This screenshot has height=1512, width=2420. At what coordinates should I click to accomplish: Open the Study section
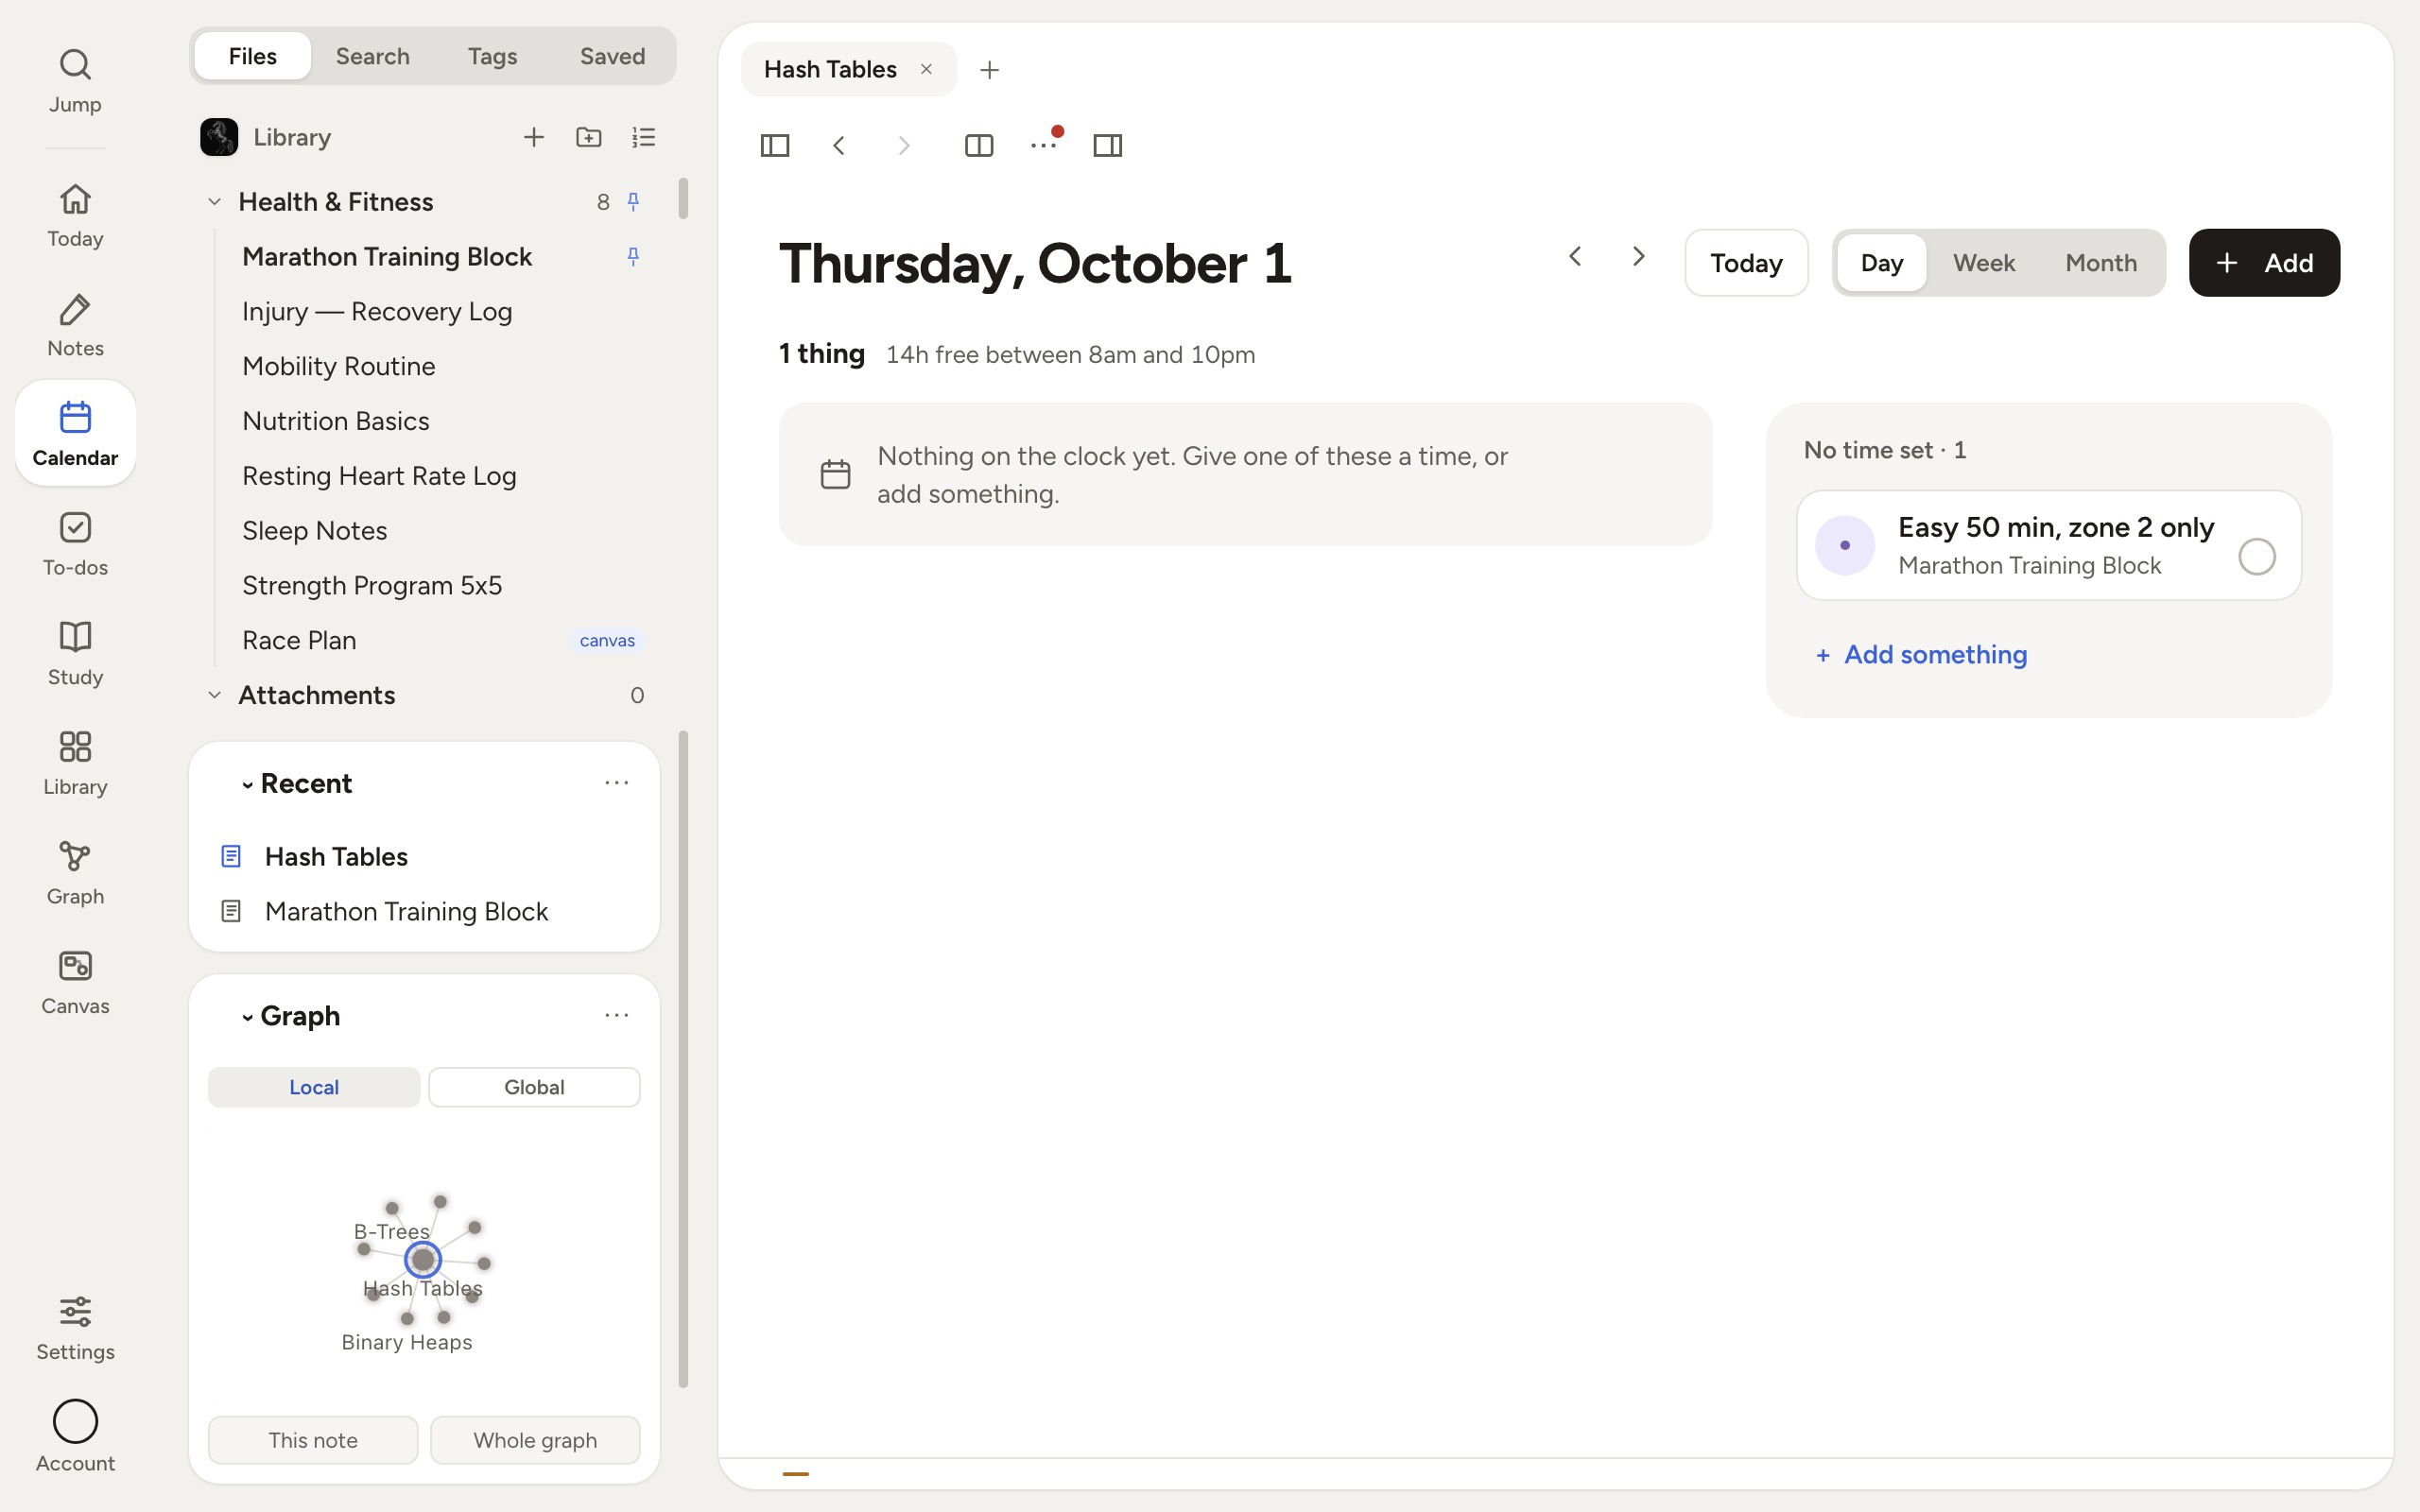tap(75, 654)
